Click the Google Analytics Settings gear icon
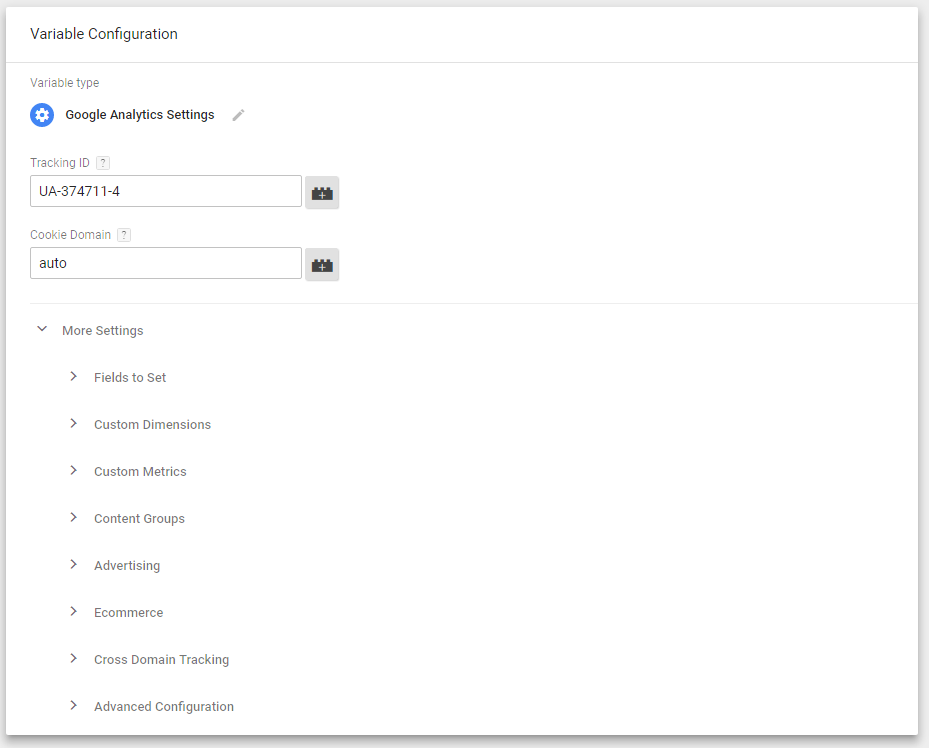This screenshot has width=929, height=748. [42, 115]
